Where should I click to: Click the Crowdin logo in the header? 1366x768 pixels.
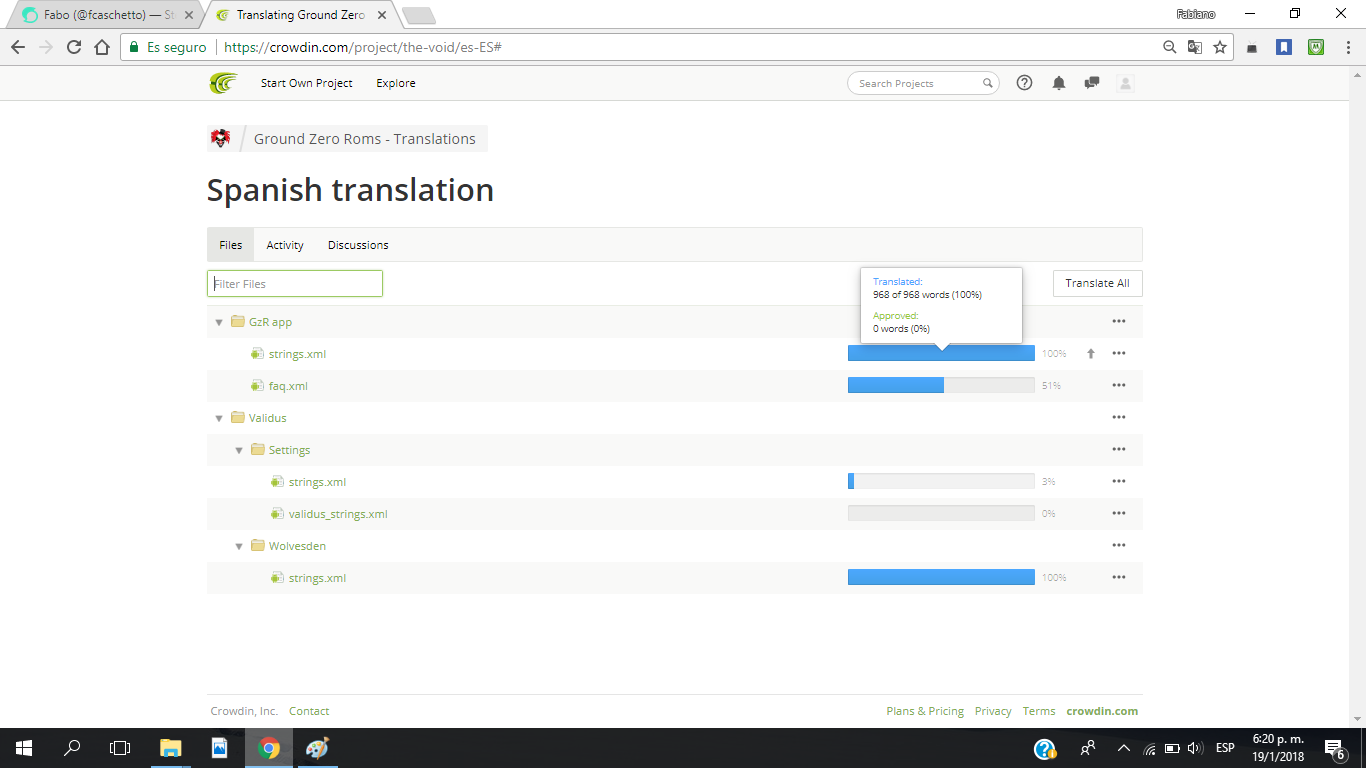tap(223, 83)
